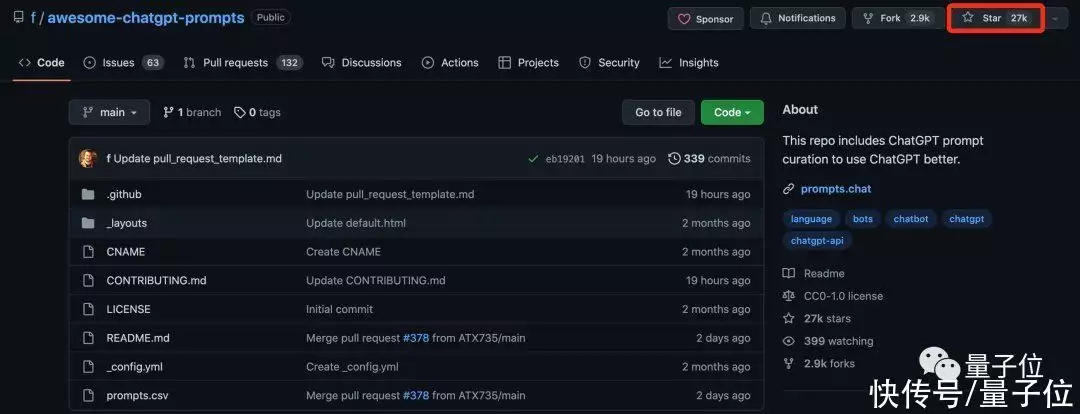The image size is (1080, 414).
Task: Open the prompts.chat website link
Action: [835, 188]
